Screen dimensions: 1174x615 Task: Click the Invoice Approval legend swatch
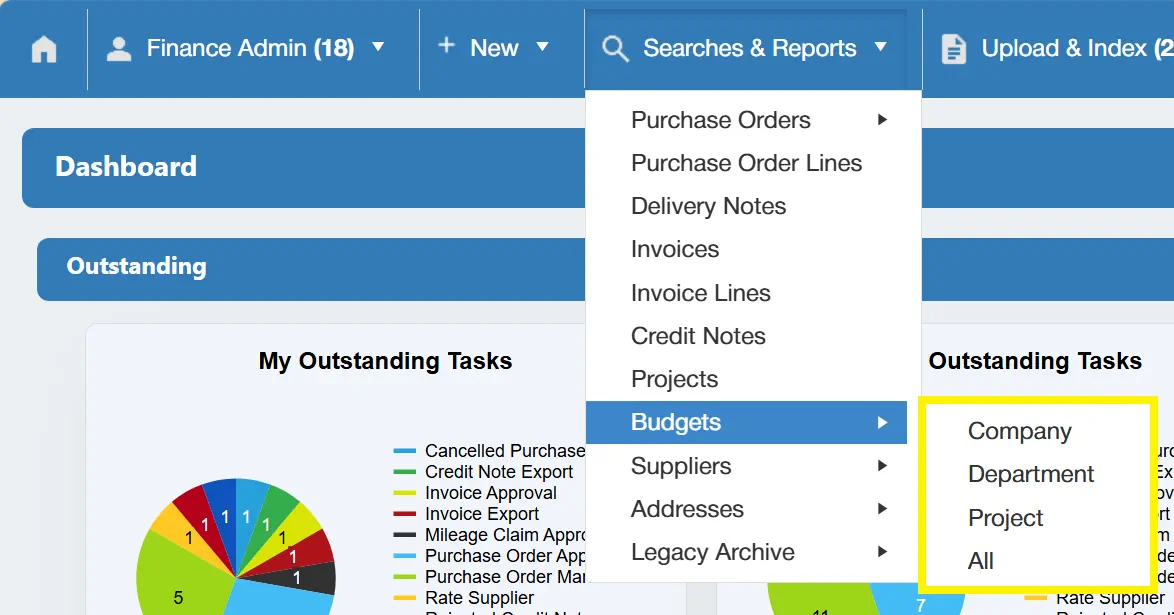pyautogui.click(x=404, y=493)
